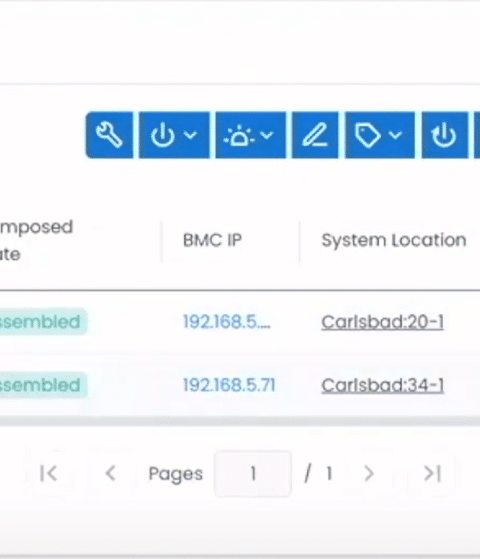
Task: Open the tag label dropdown button
Action: pos(380,135)
